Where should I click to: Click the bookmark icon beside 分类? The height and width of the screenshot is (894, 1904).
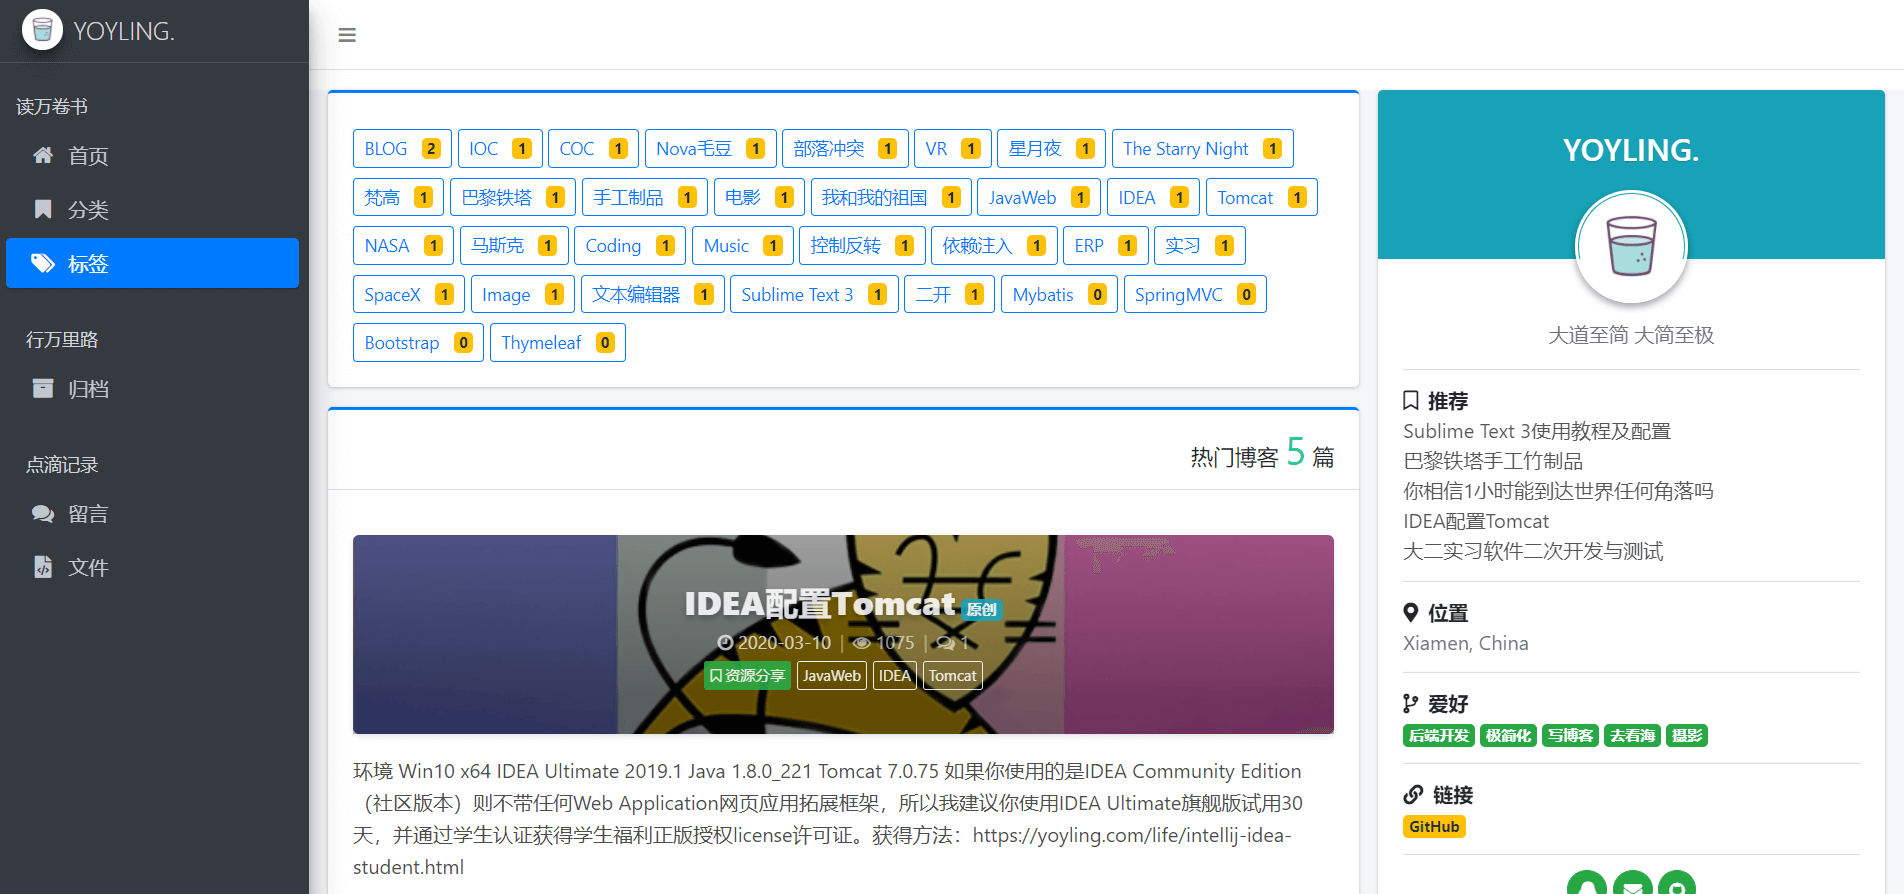coord(43,209)
